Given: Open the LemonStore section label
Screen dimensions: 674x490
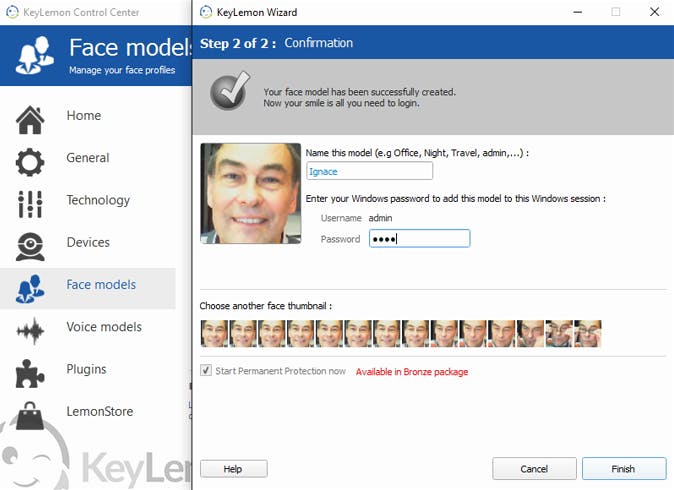Looking at the screenshot, I should (x=100, y=411).
